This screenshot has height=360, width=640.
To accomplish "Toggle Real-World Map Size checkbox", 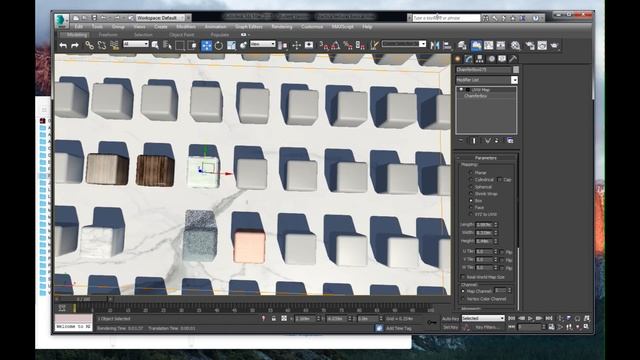I will click(x=463, y=277).
